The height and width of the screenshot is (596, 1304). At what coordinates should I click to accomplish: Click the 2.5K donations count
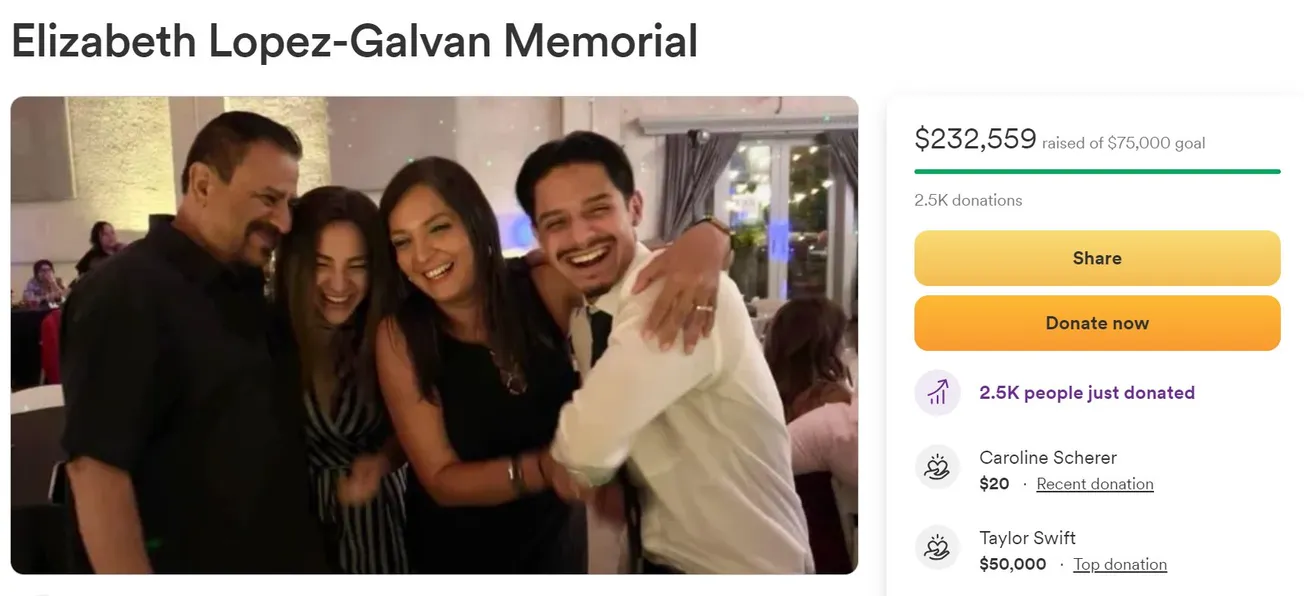click(968, 200)
